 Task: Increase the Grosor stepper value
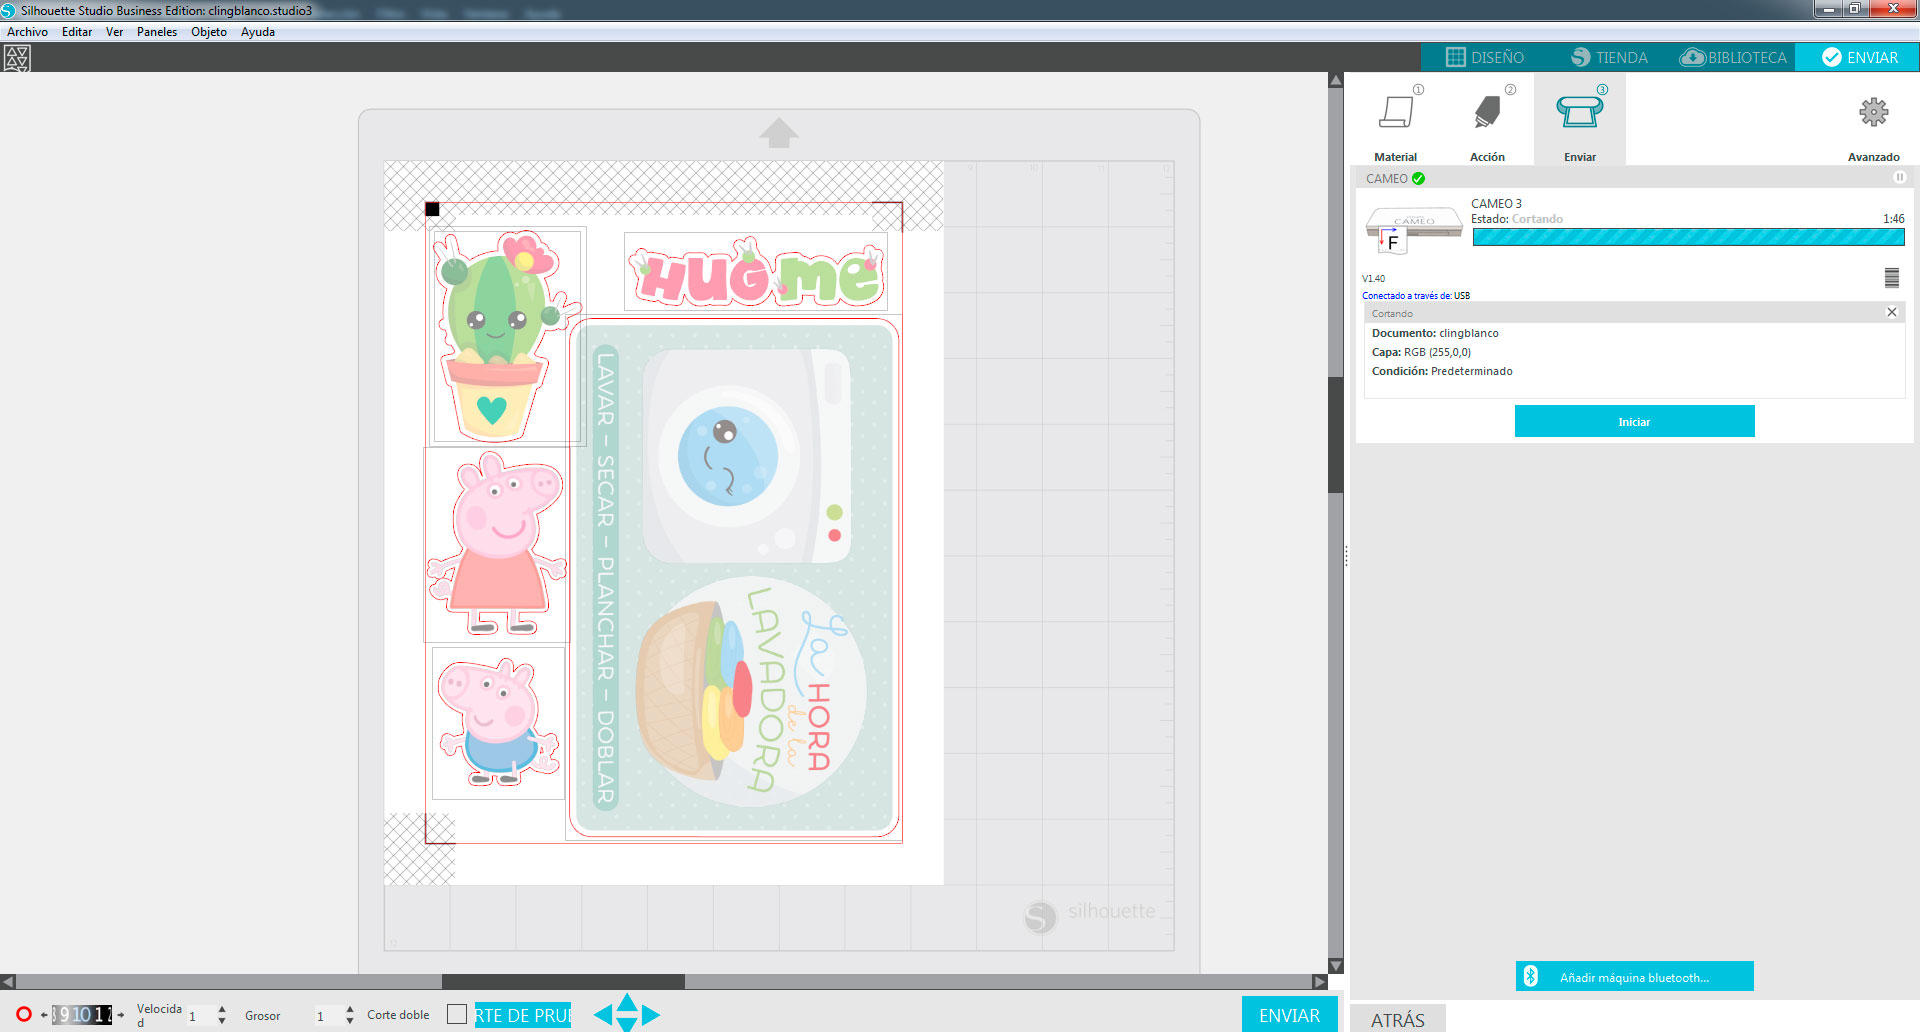pyautogui.click(x=349, y=1009)
